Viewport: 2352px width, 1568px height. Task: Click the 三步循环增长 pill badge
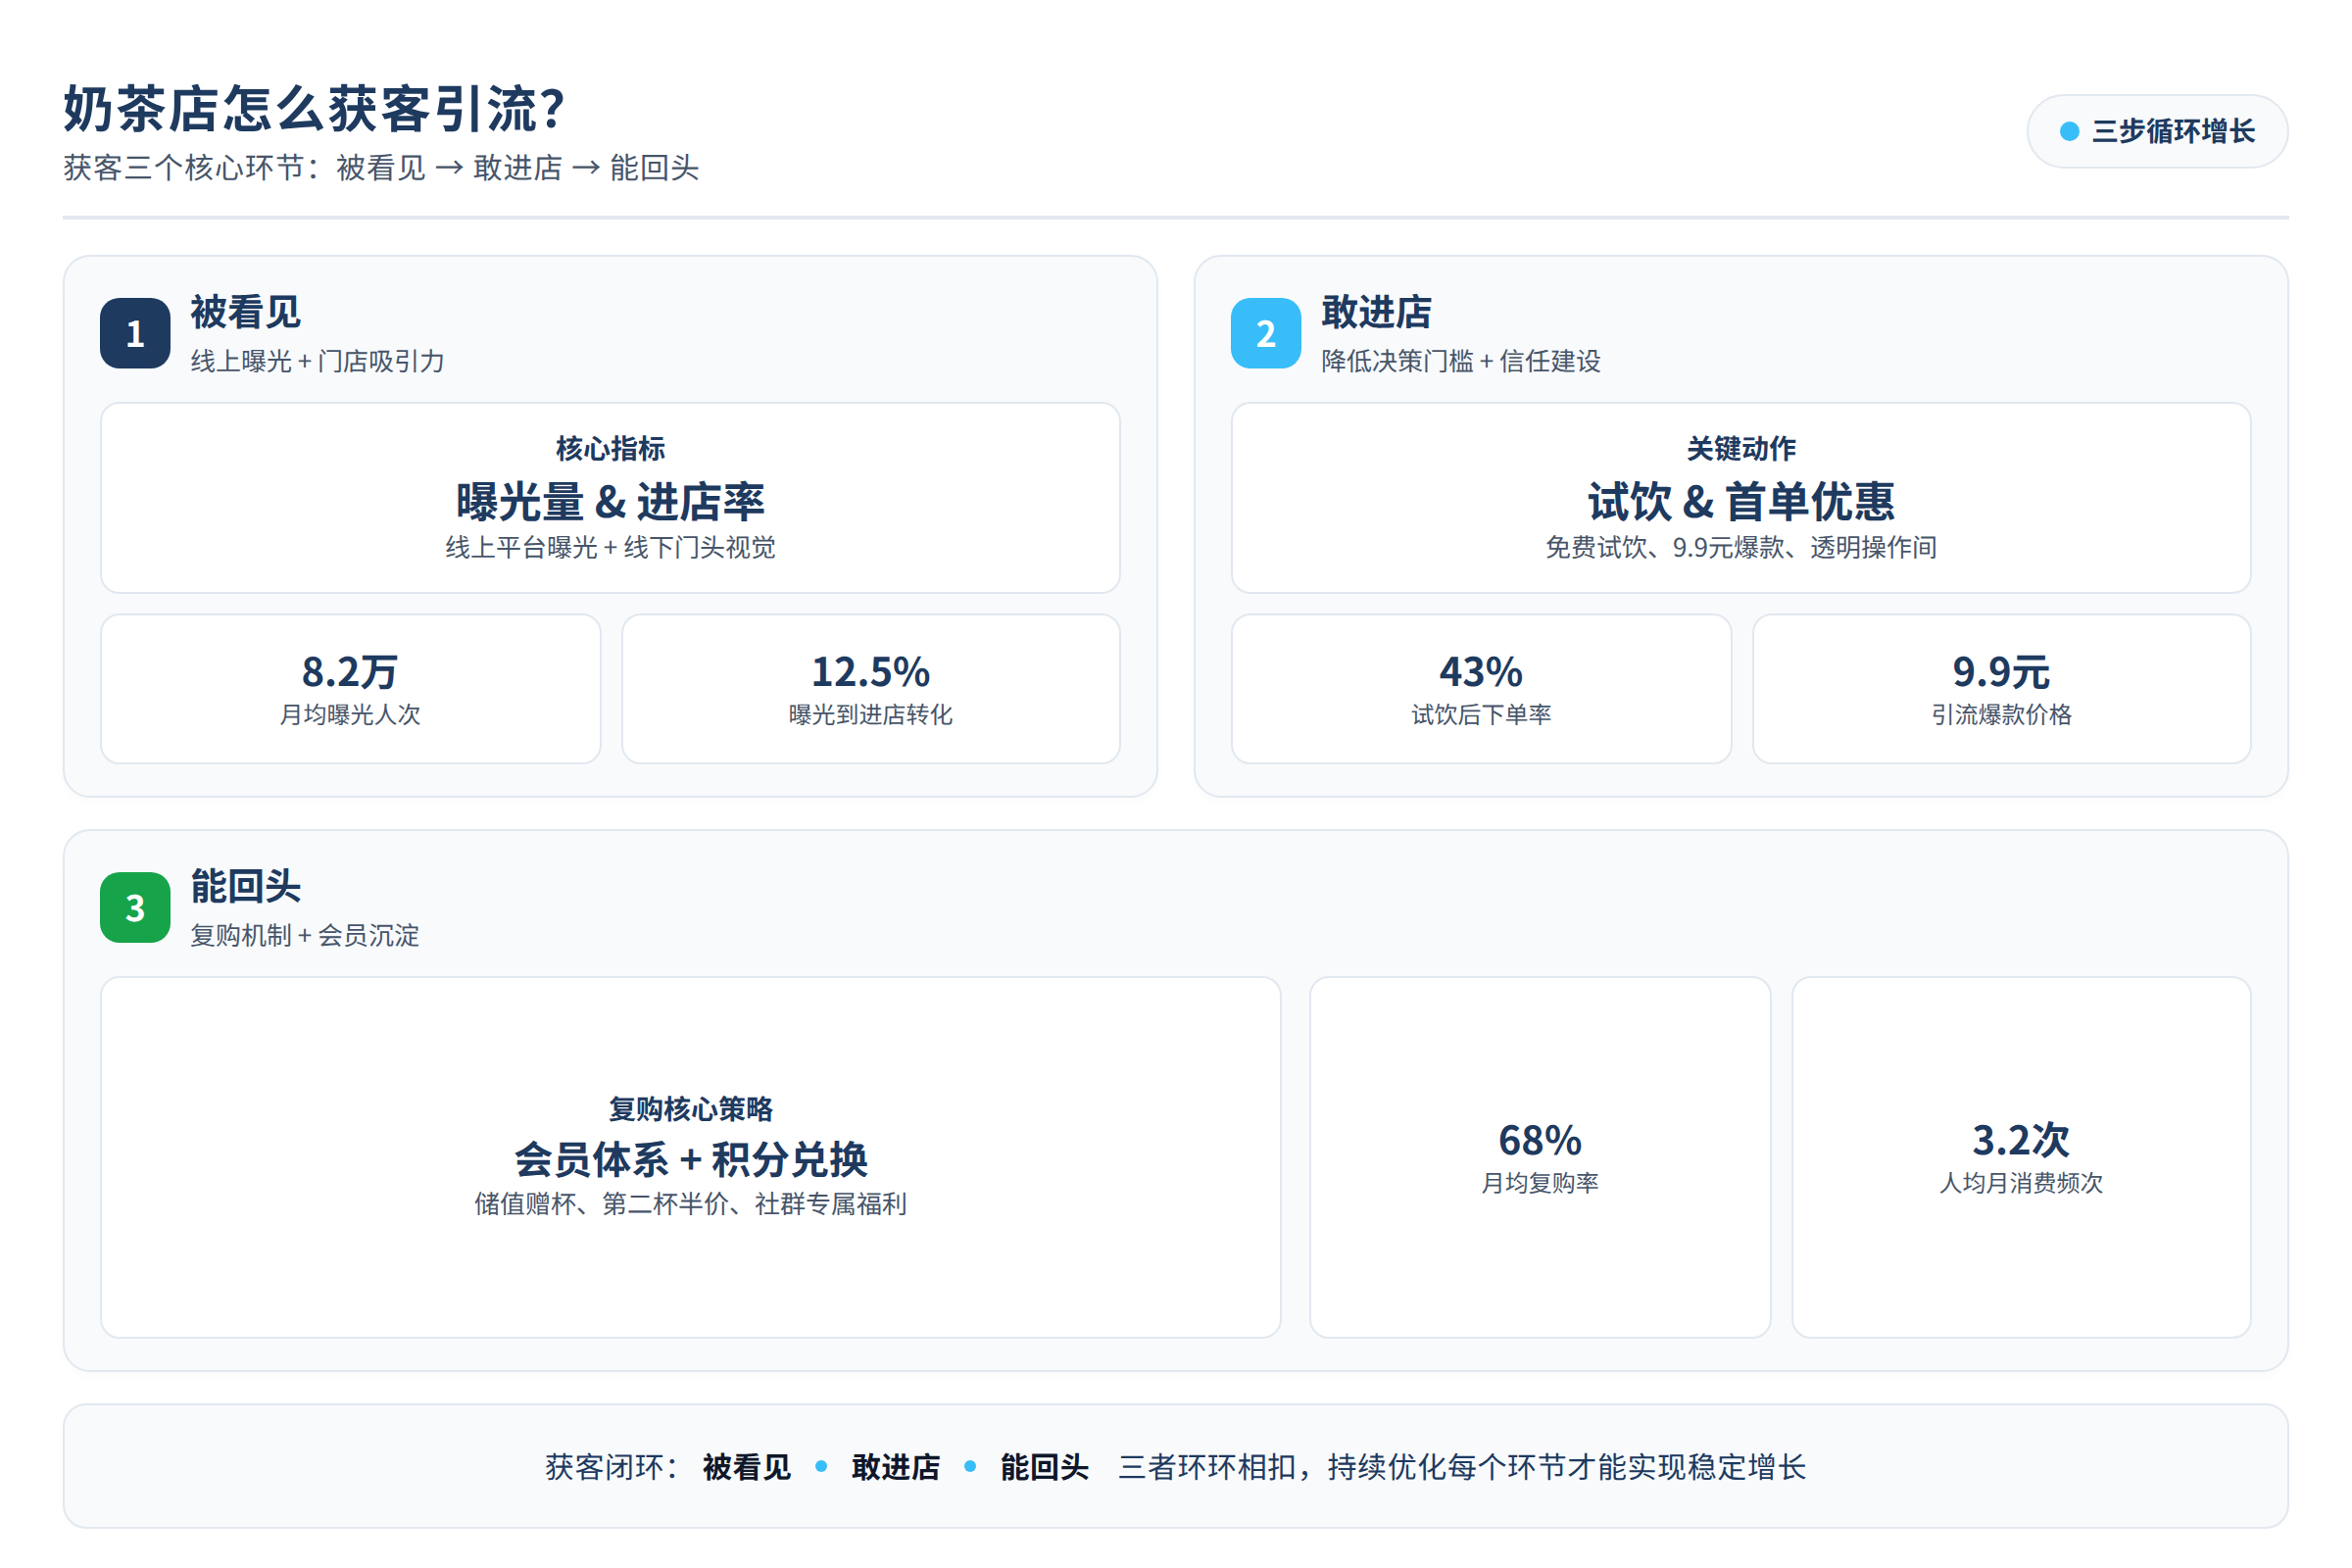coord(2157,131)
